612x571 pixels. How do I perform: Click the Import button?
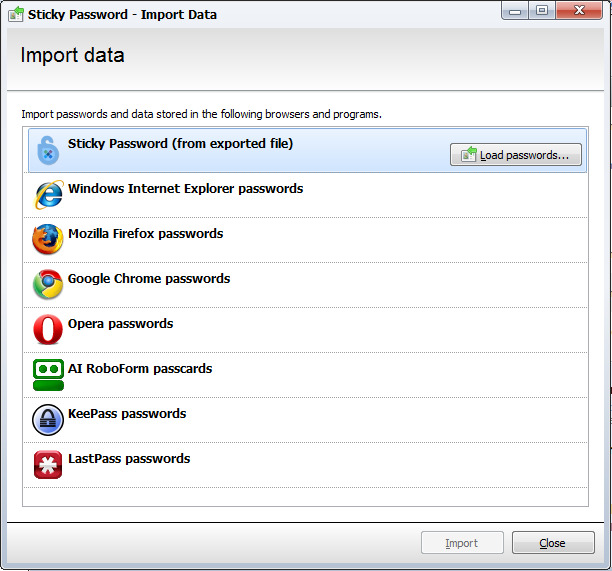(x=462, y=543)
